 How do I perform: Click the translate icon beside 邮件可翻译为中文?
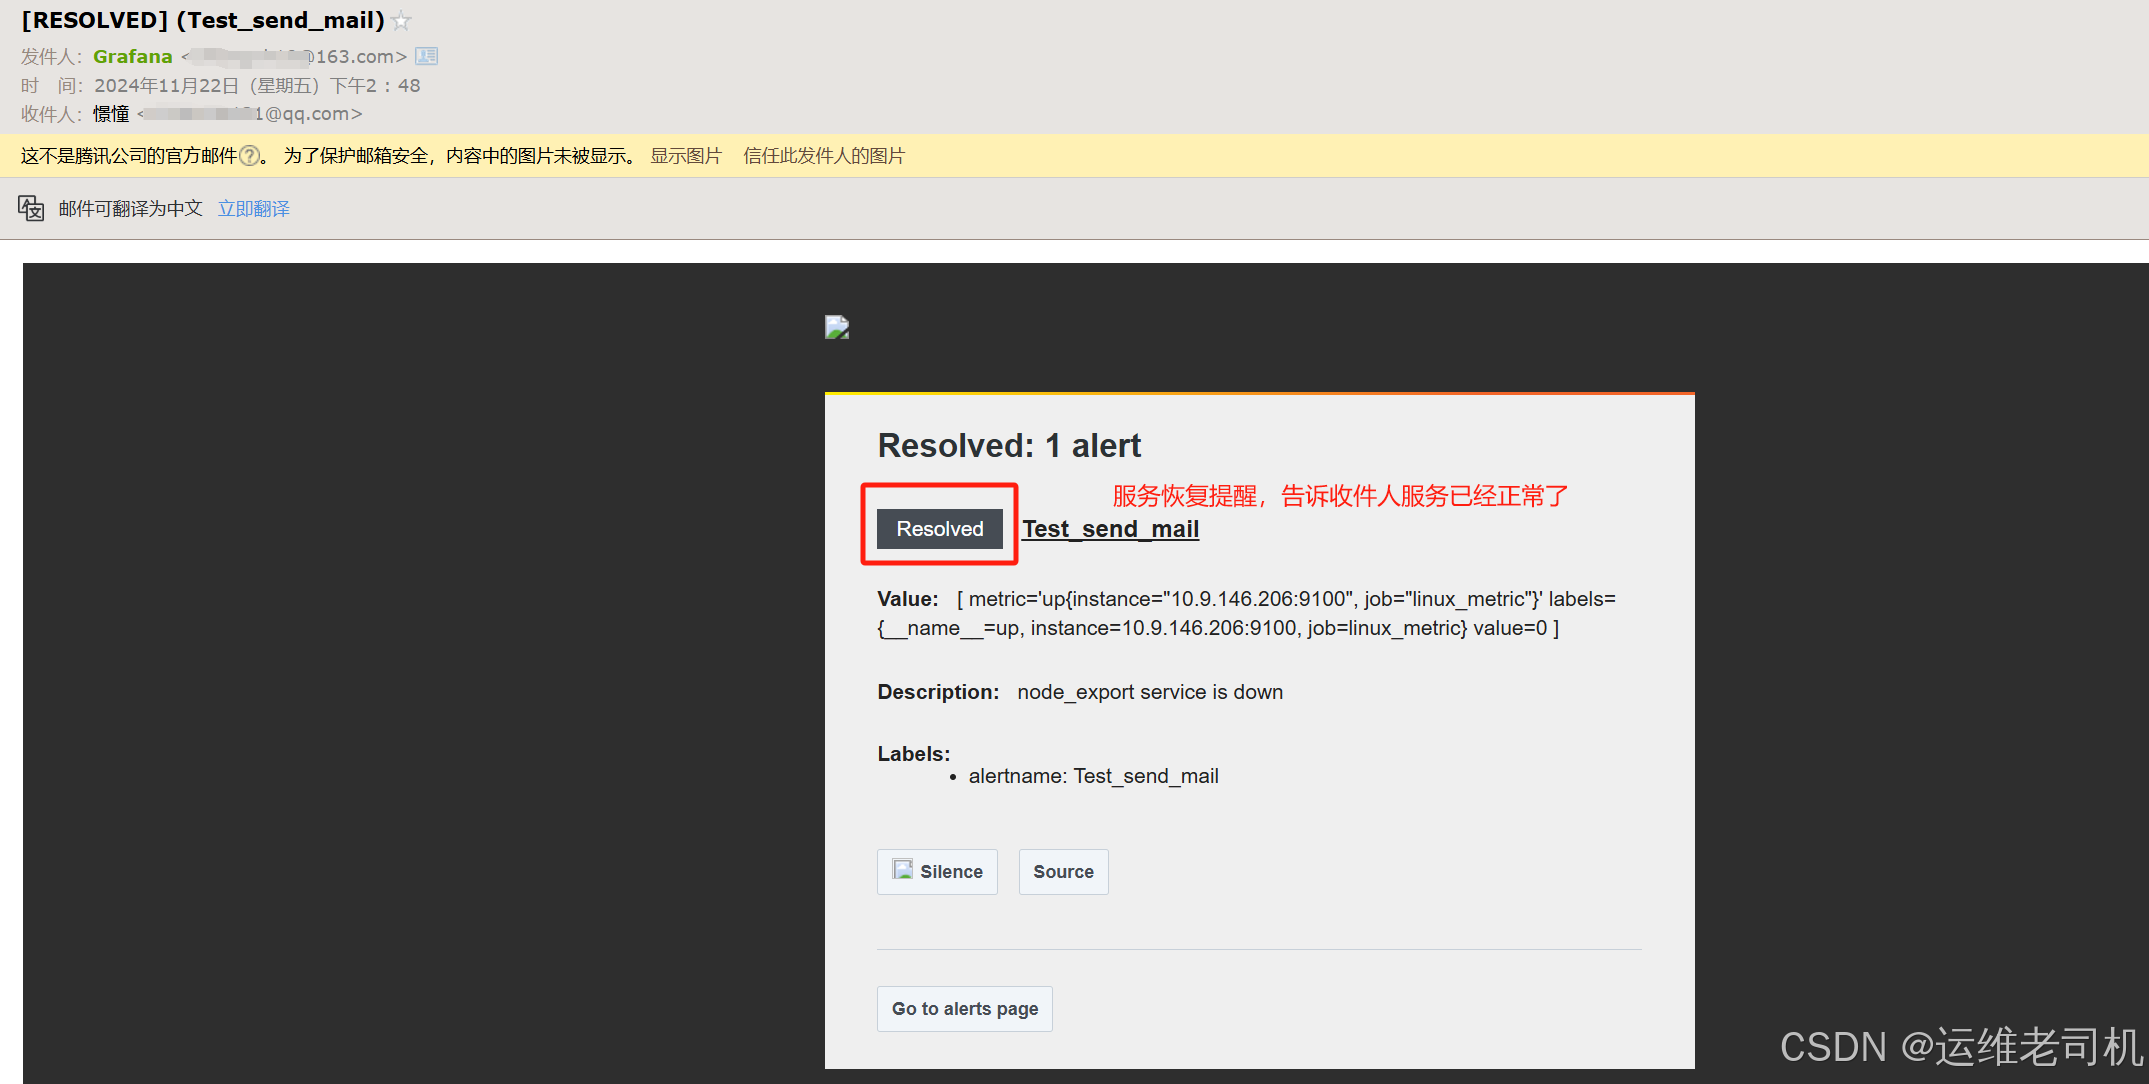click(x=31, y=208)
